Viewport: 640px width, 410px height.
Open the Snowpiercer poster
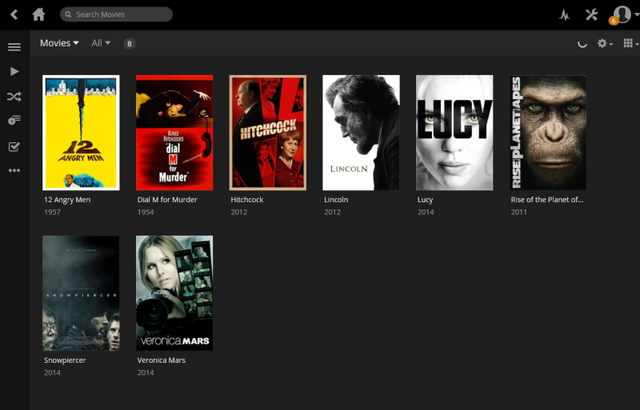pos(81,293)
